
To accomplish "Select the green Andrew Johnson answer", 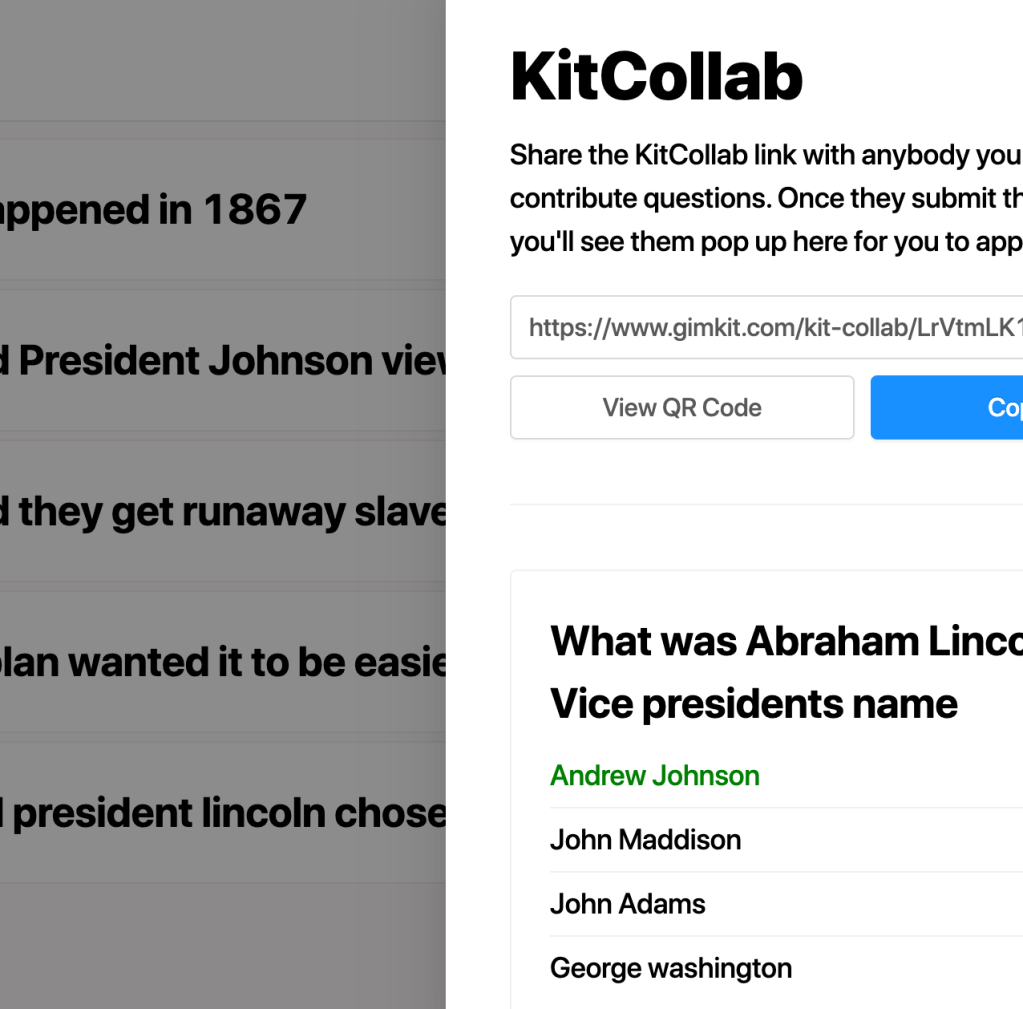I will [655, 775].
